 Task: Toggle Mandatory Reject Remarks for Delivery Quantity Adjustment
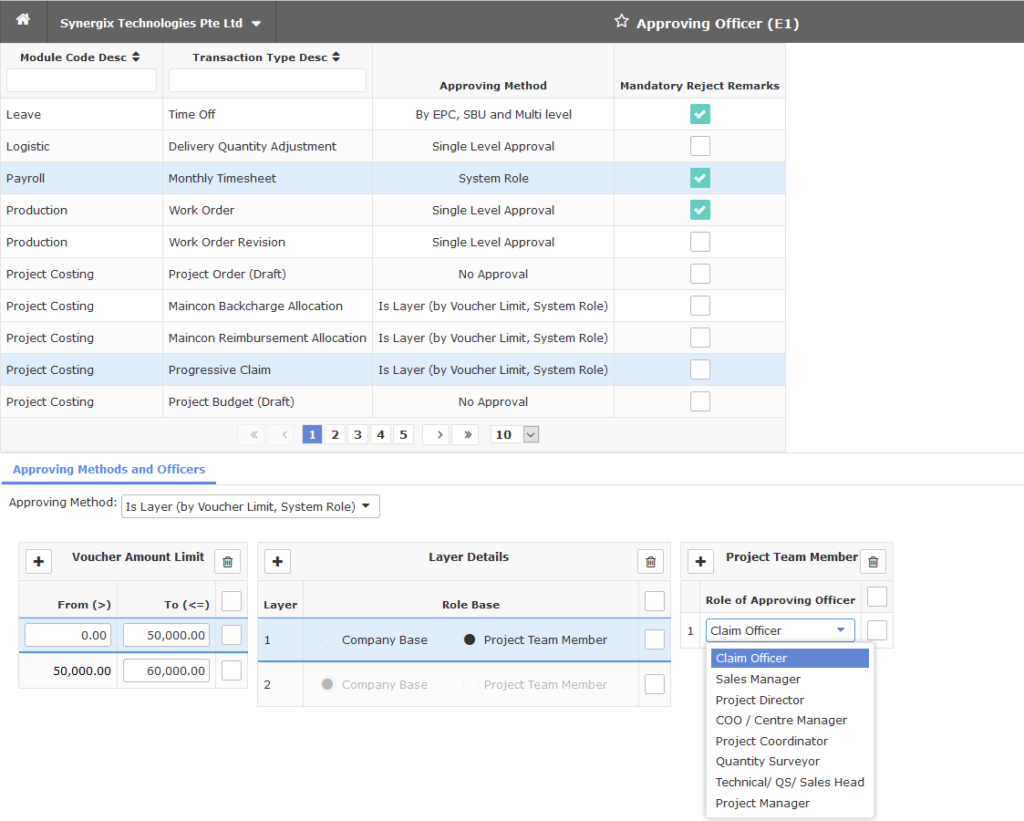(699, 146)
